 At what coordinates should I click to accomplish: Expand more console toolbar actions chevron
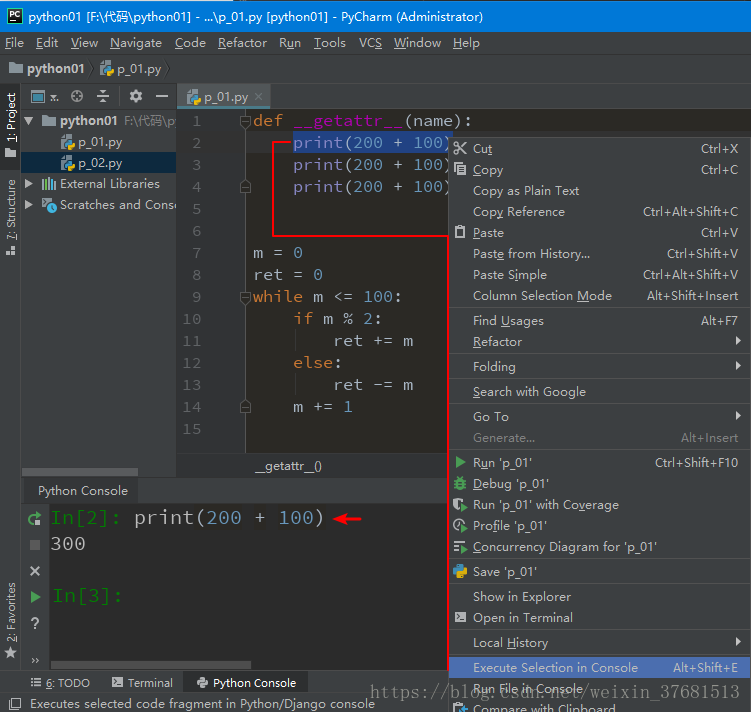[35, 660]
